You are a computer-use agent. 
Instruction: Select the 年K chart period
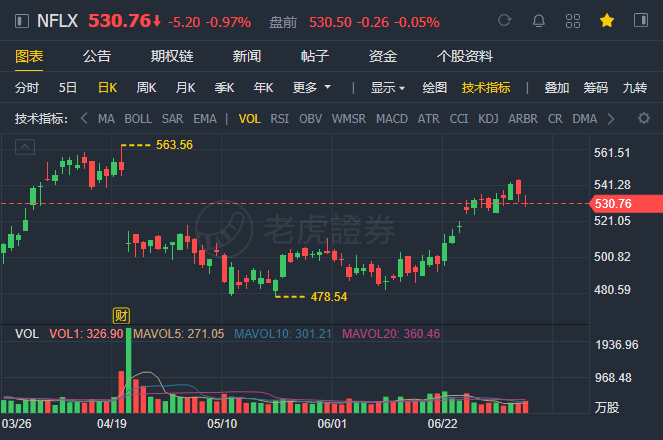pos(263,88)
